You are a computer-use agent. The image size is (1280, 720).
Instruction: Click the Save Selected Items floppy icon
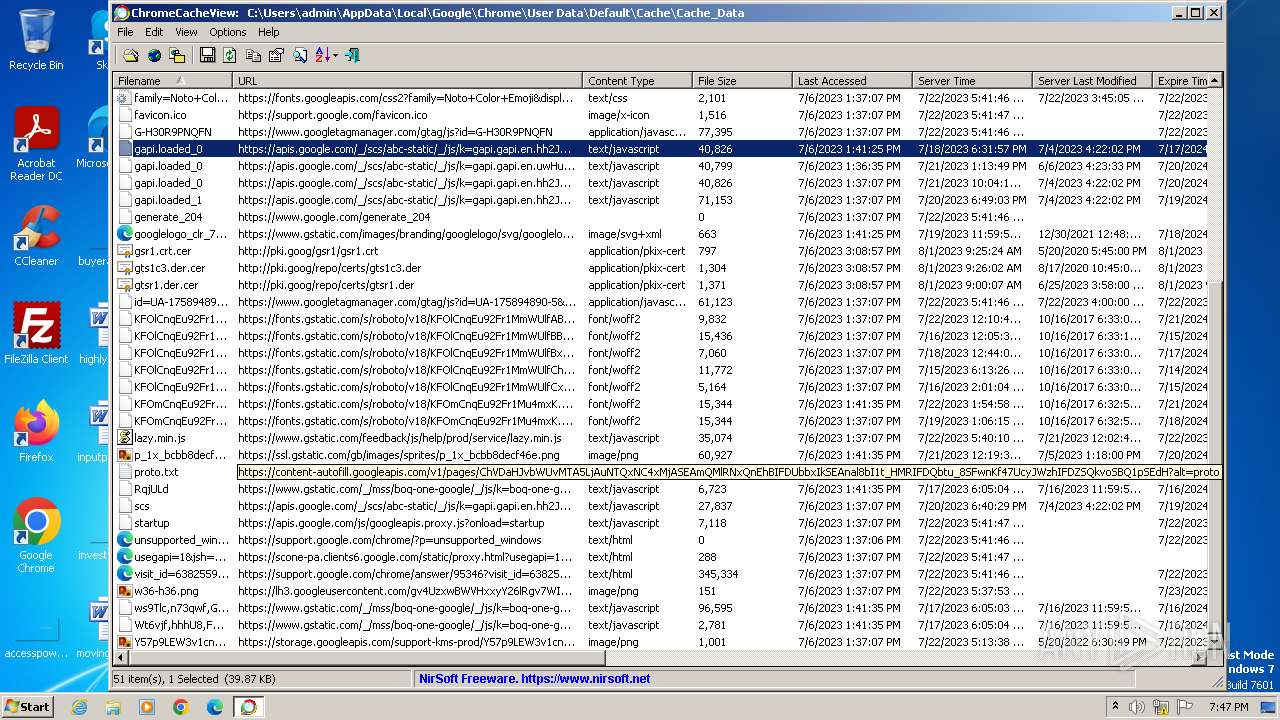click(x=207, y=55)
